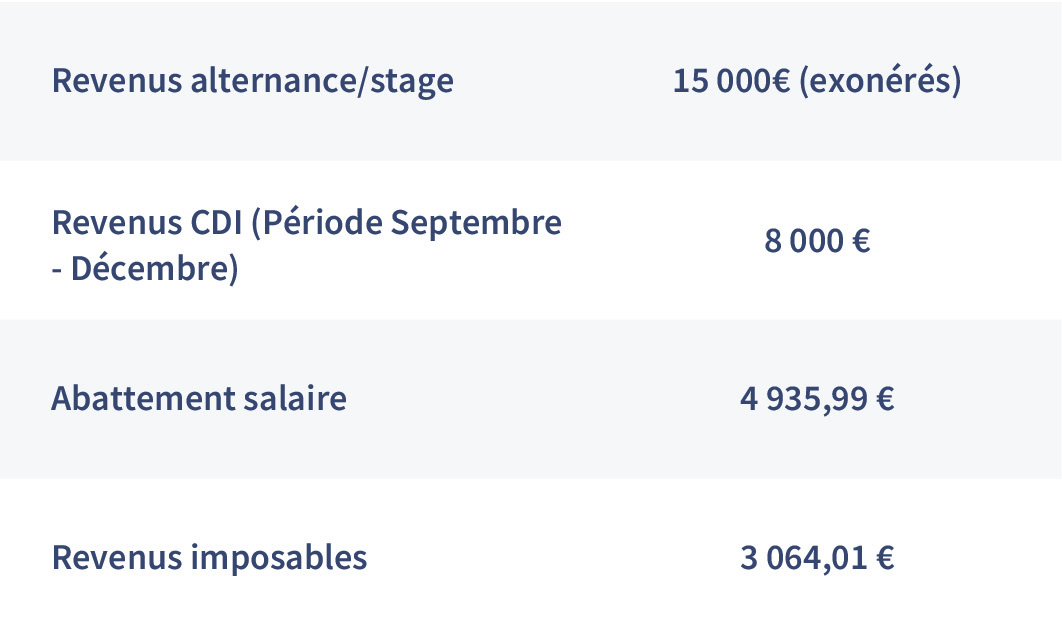Click the euro sign after 8 000
This screenshot has width=1062, height=635.
click(x=861, y=241)
